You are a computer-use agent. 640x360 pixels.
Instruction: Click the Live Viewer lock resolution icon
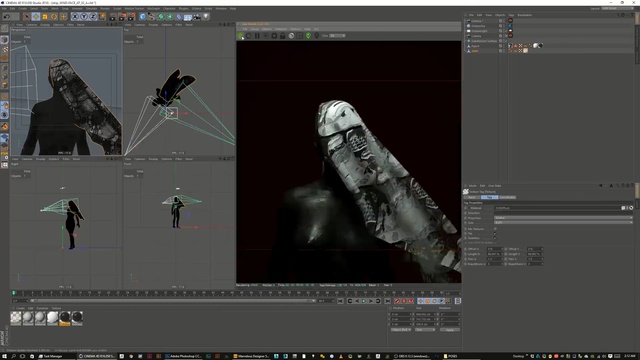(282, 36)
